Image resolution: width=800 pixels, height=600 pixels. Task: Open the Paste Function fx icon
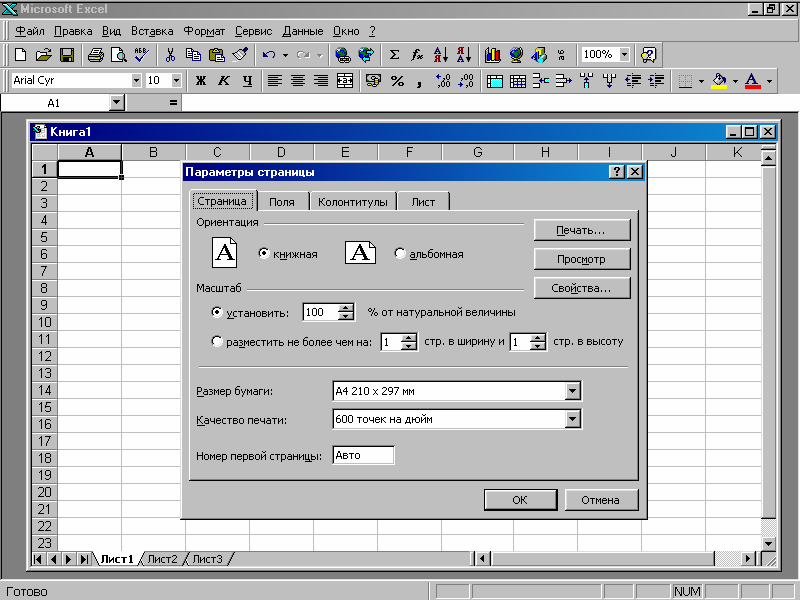tap(417, 55)
